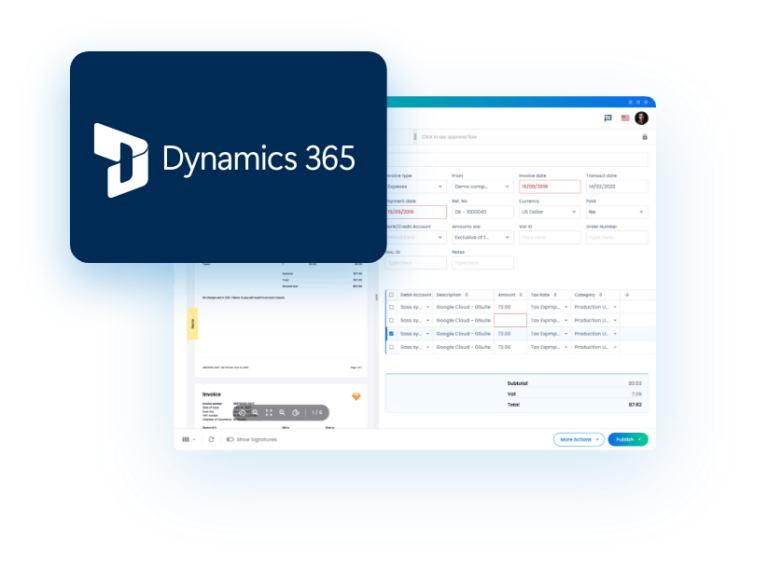This screenshot has height=581, width=768.
Task: Click the refresh icon beside Show Signatures
Action: pos(211,439)
